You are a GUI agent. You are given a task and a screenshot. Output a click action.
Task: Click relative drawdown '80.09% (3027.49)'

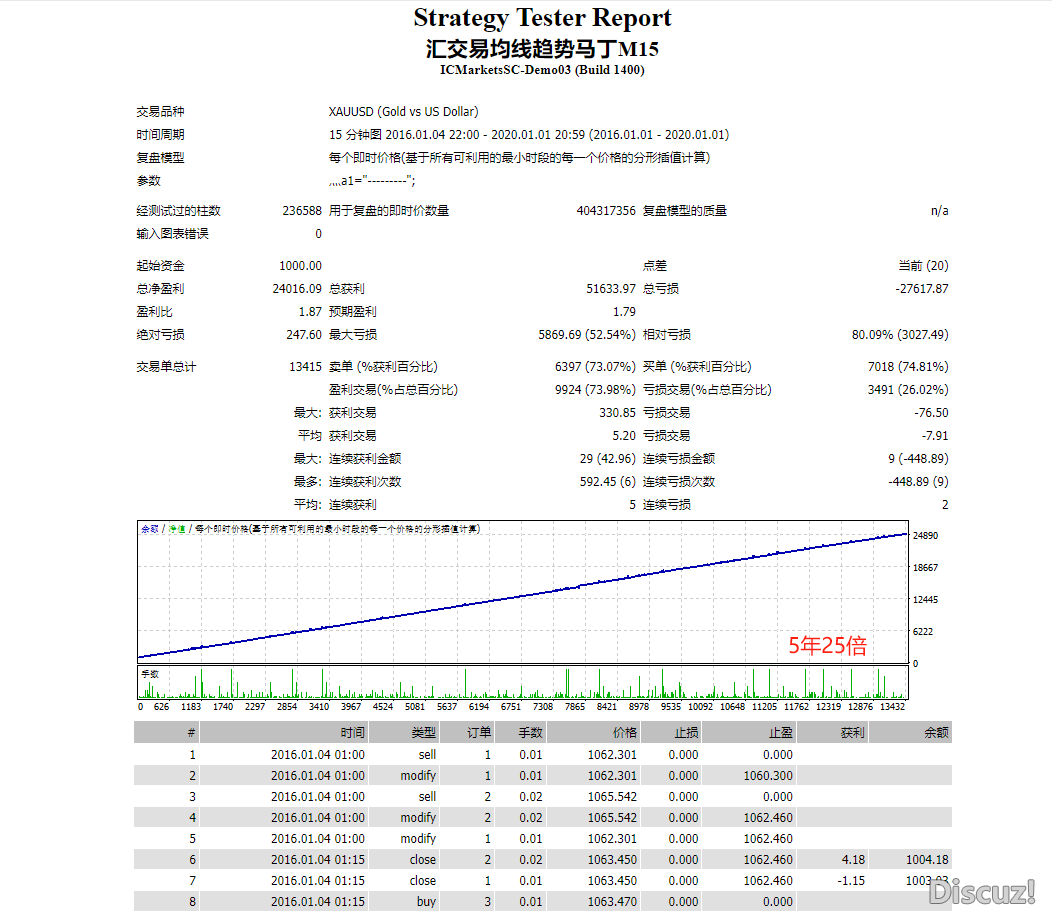pos(900,335)
